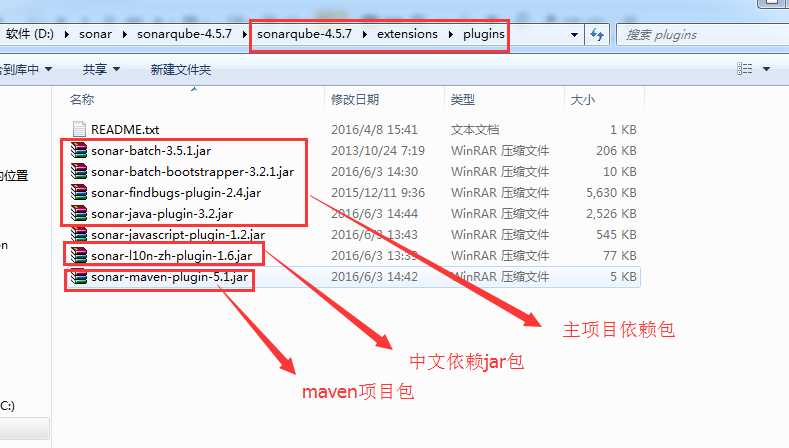This screenshot has height=448, width=789.
Task: Click date 2016/6/3 14:30
Action: tap(374, 172)
